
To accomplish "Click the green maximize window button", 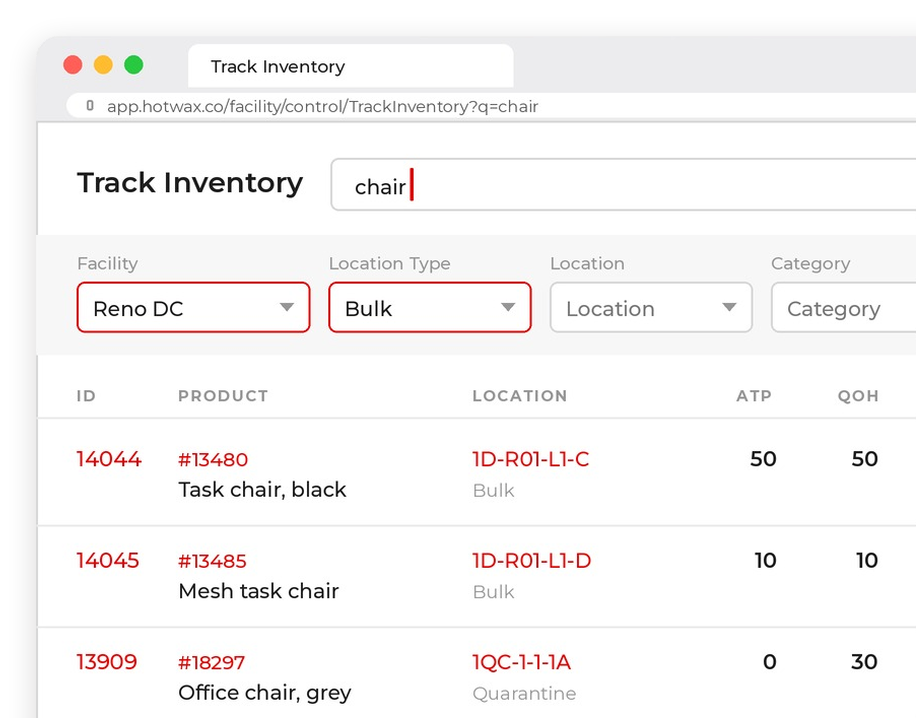I will coord(134,64).
